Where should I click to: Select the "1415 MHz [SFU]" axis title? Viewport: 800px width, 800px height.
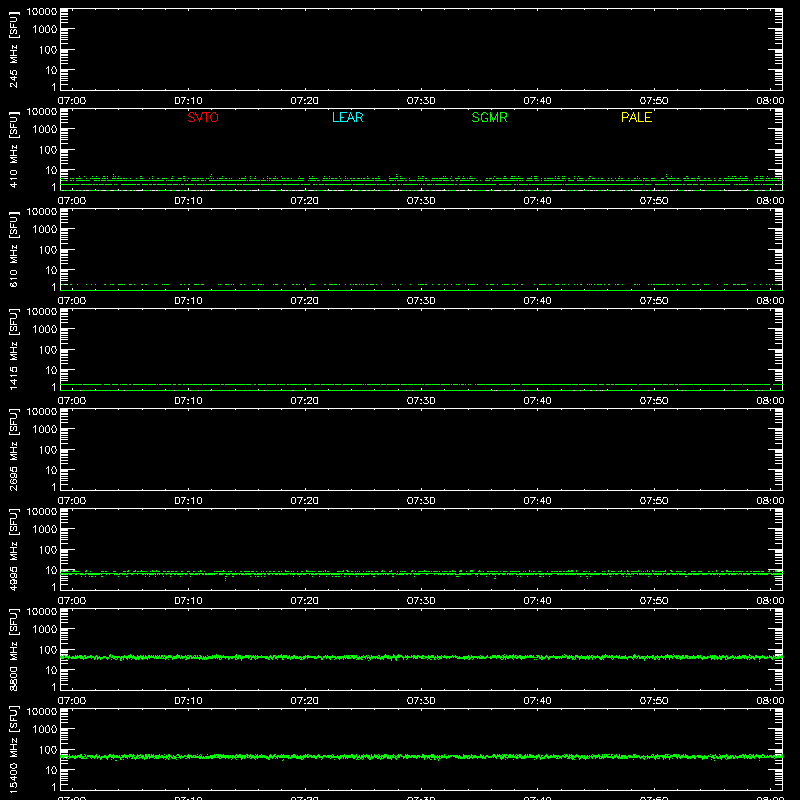coord(13,349)
